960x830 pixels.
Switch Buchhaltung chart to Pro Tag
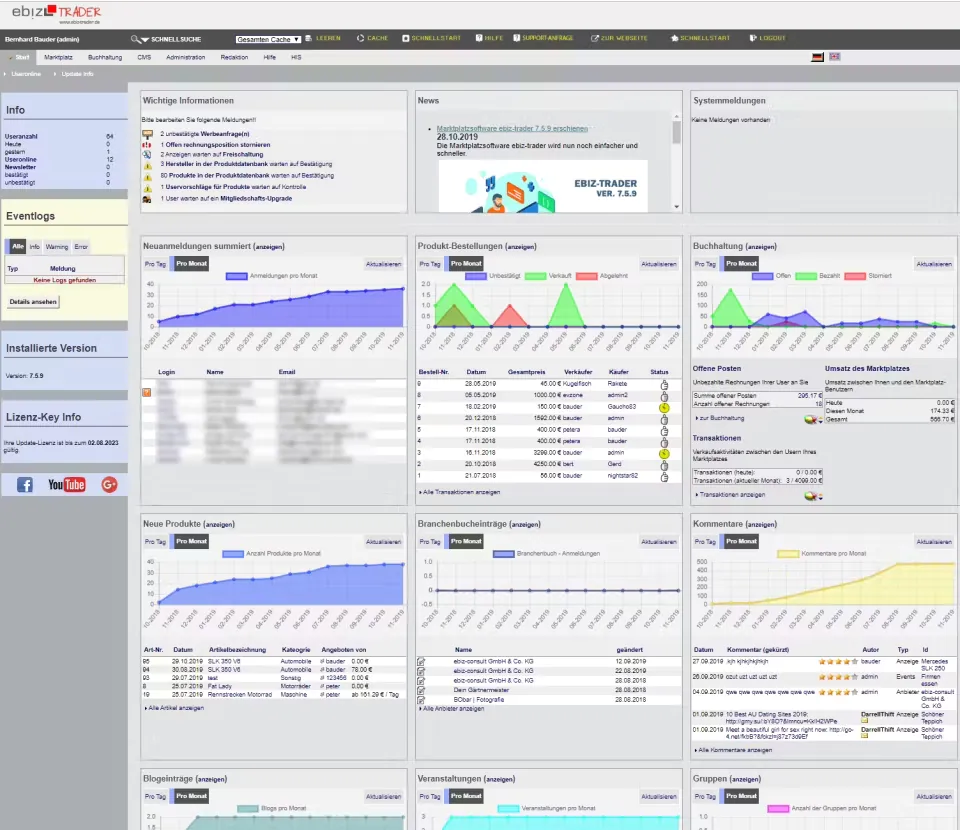(705, 264)
